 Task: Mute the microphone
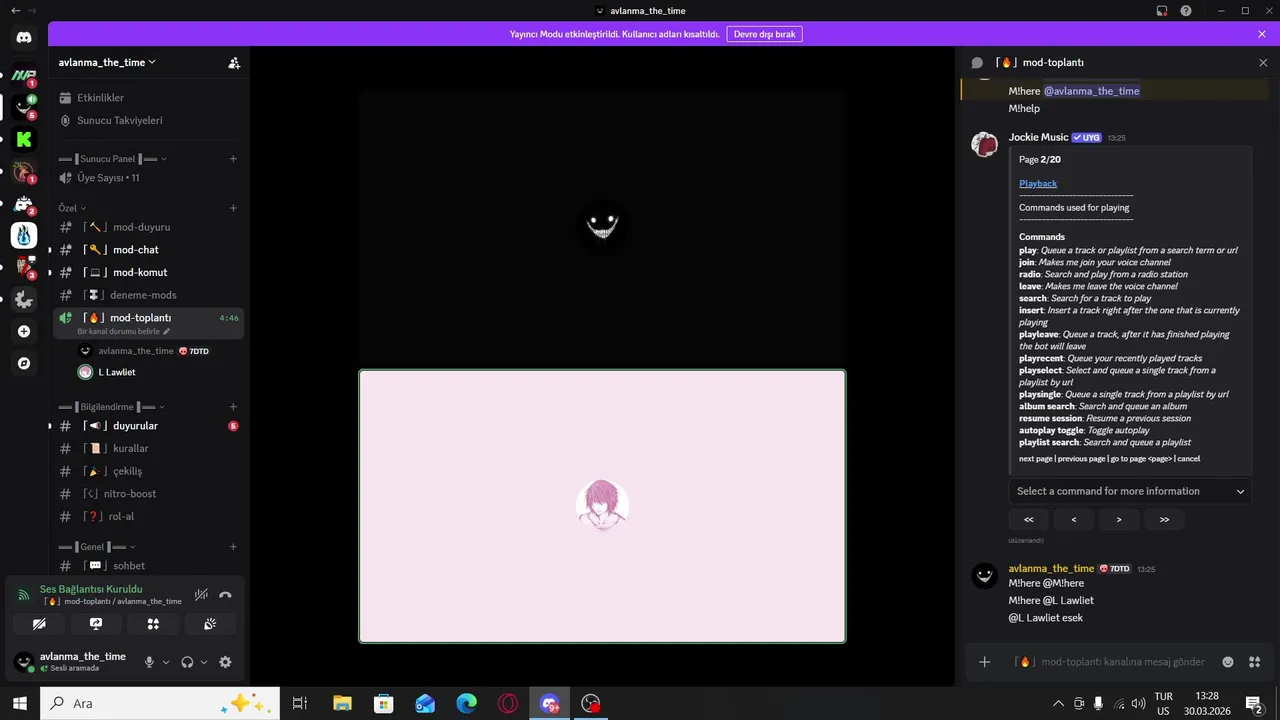149,662
